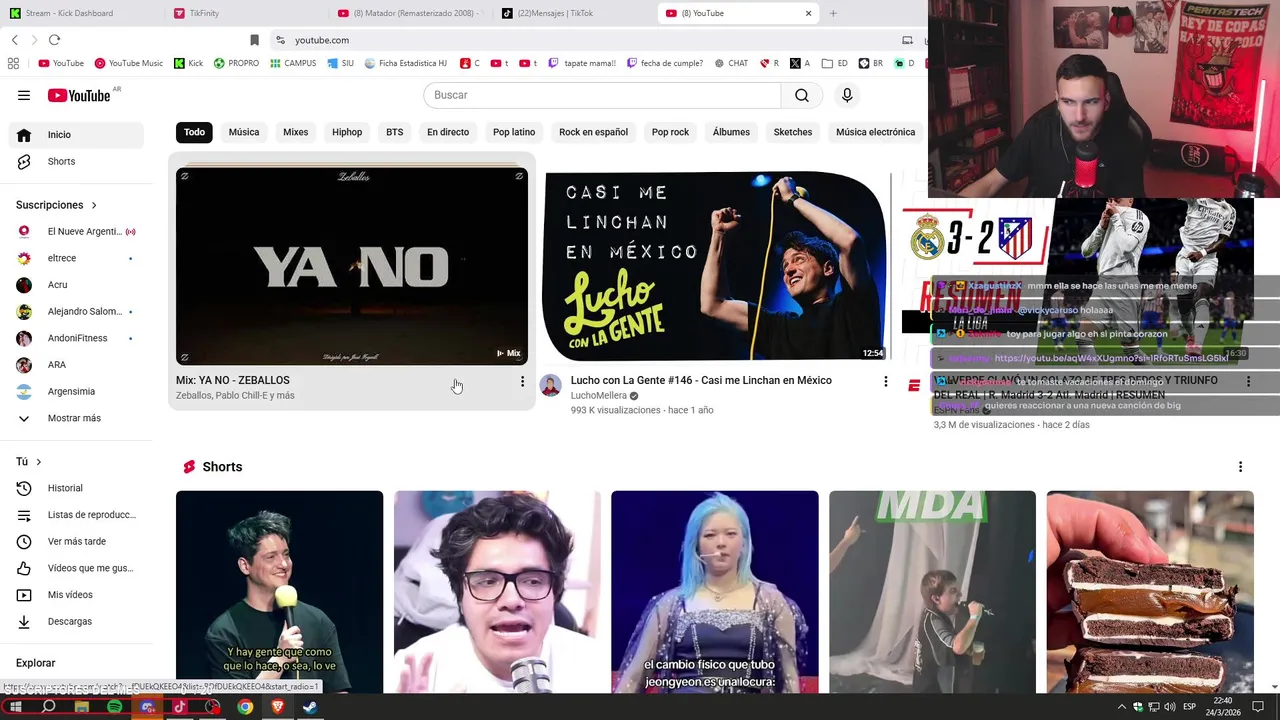Select the 'Pop latino' filter chip
The image size is (1280, 720).
point(514,132)
